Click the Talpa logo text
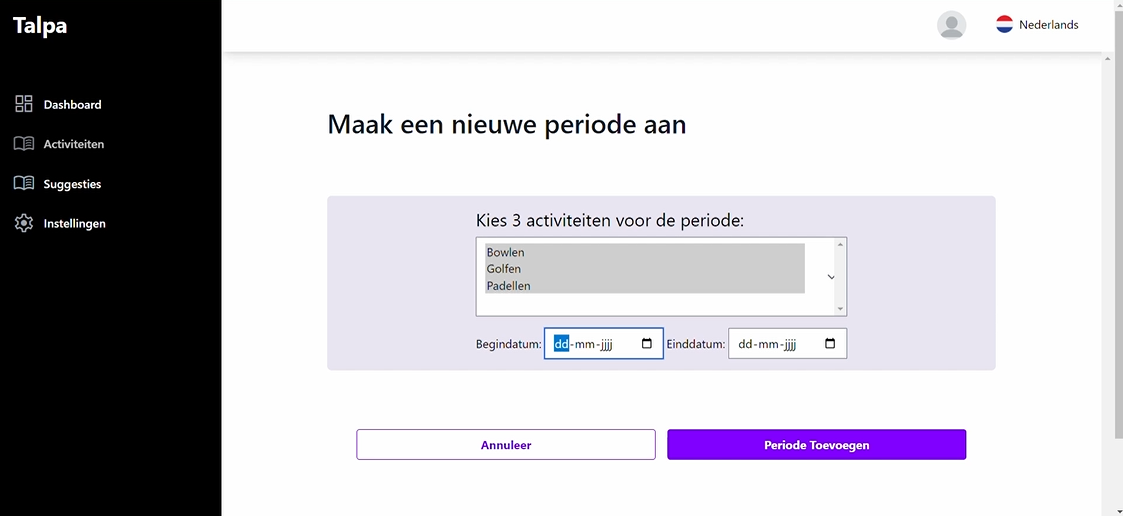 coord(40,26)
